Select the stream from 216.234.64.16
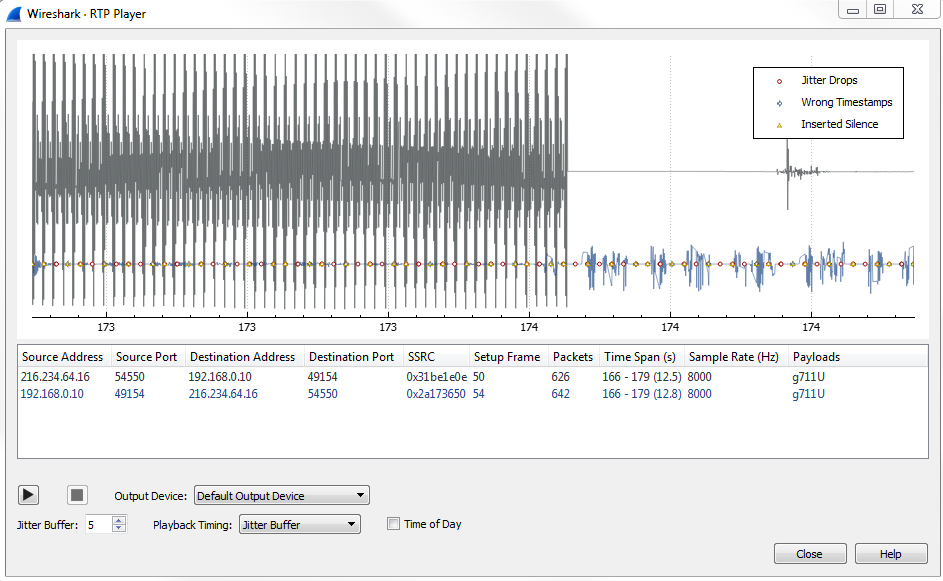Screen dimensions: 943x581 pyautogui.click(x=56, y=377)
